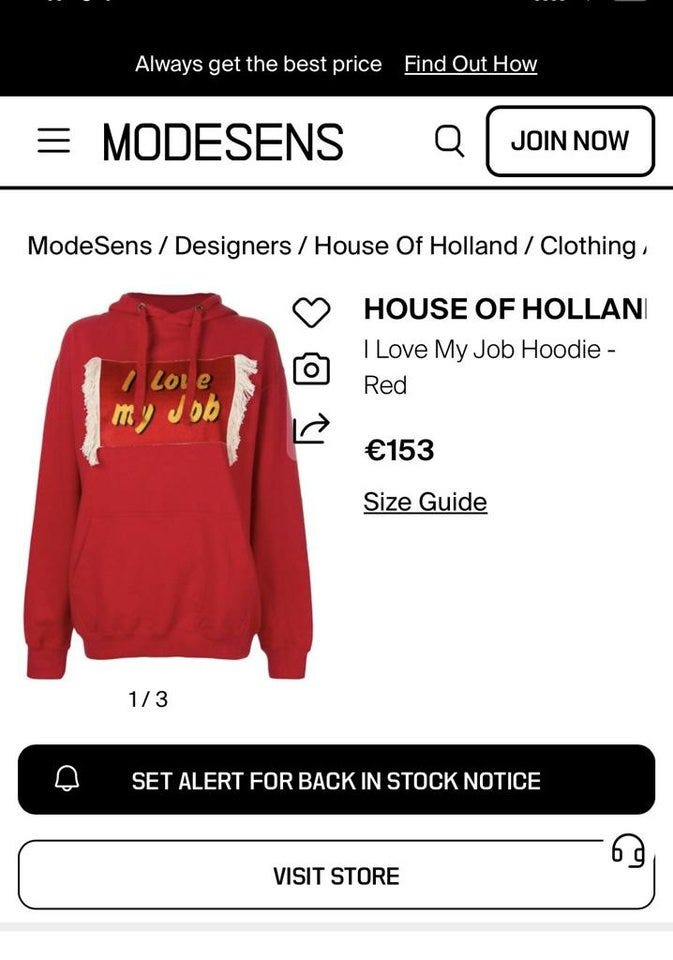Screen dimensions: 673x960
Task: Navigate to ModeSens breadcrumb root
Action: tap(89, 246)
